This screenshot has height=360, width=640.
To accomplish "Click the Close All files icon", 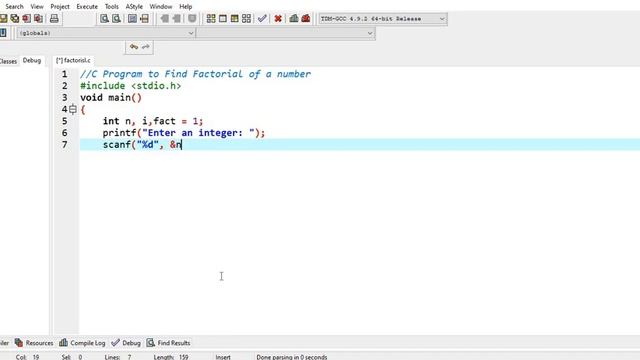I will pos(38,18).
